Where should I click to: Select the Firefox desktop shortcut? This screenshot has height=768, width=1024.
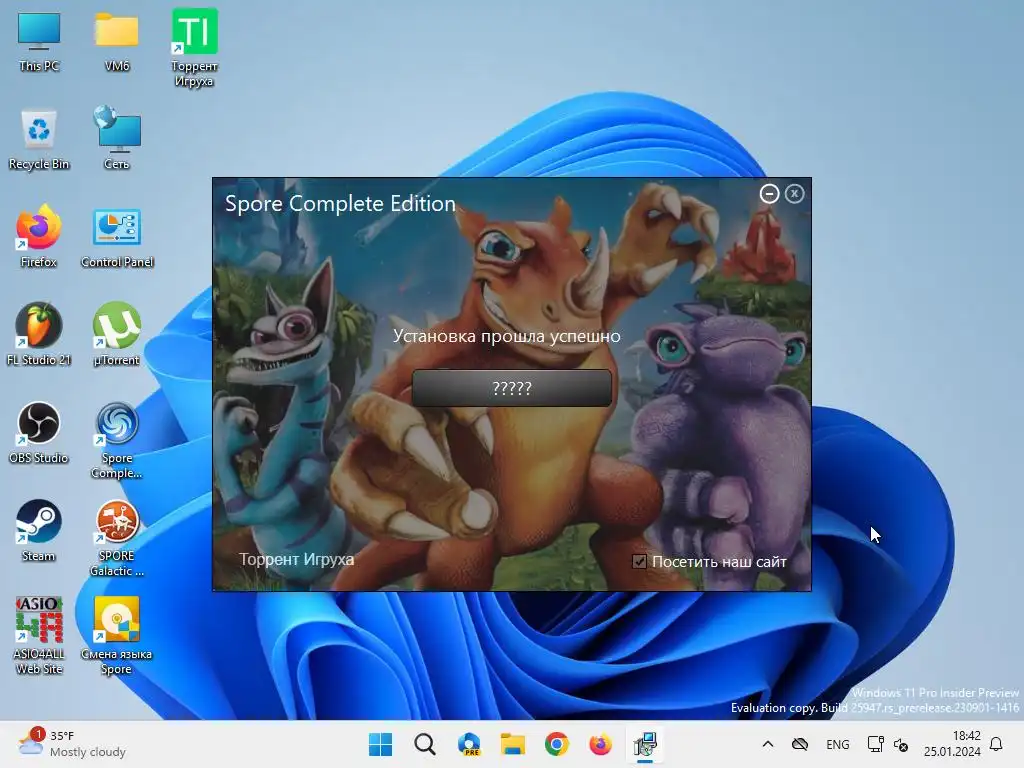pyautogui.click(x=39, y=236)
